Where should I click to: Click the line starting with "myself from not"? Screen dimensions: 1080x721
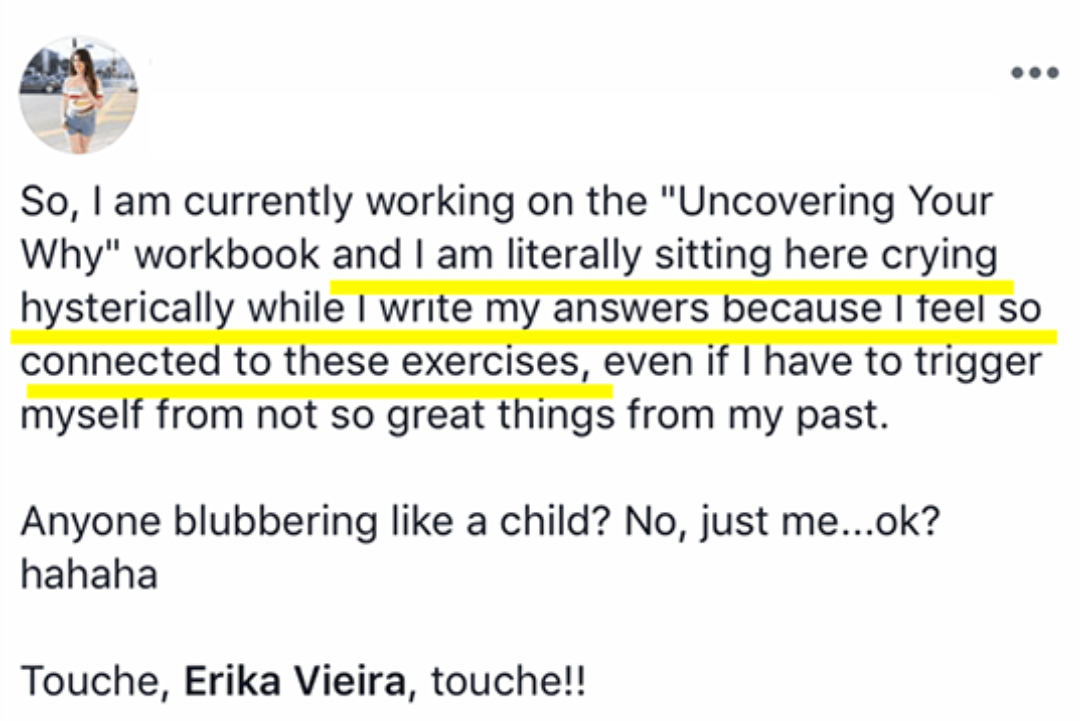[455, 416]
